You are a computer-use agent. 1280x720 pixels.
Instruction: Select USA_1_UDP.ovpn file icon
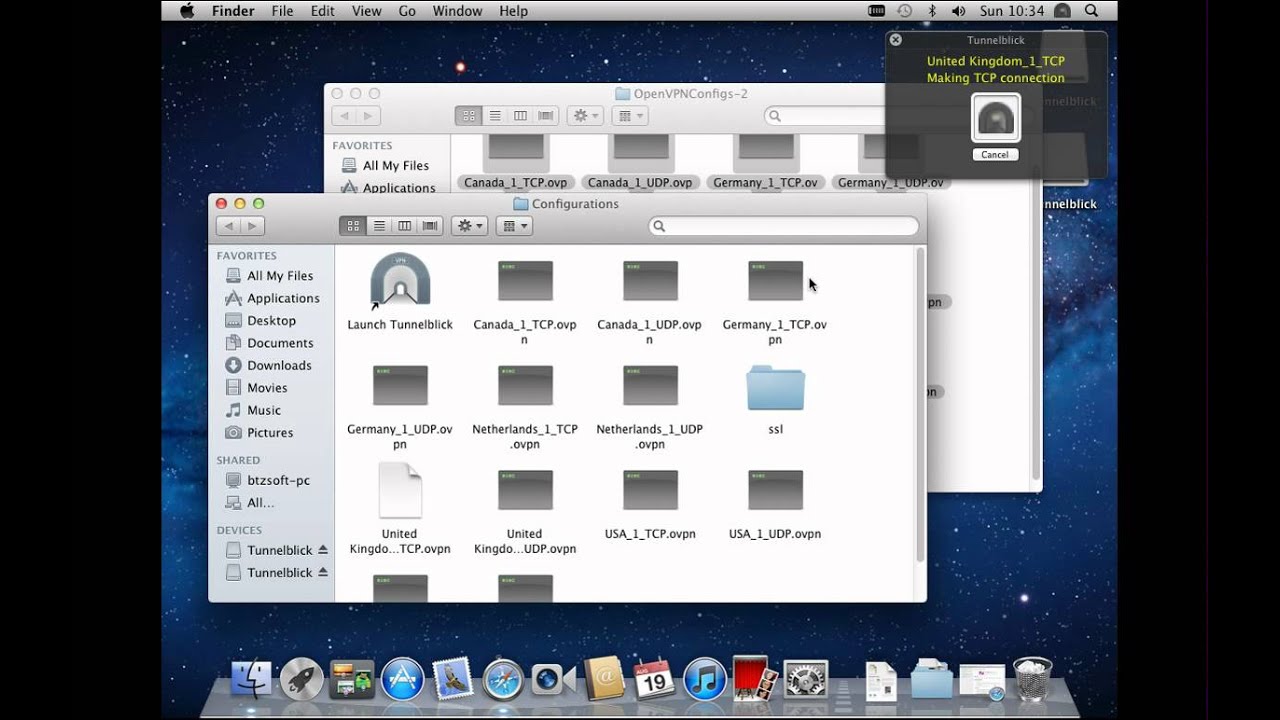[775, 490]
